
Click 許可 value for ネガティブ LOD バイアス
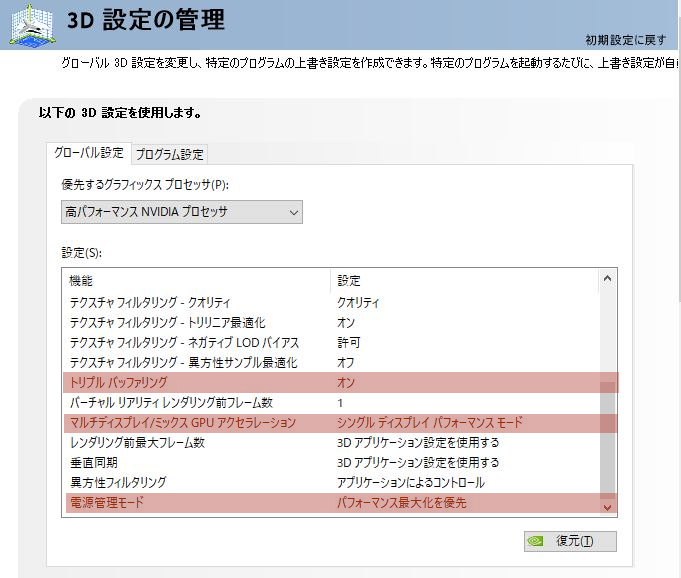coord(349,342)
